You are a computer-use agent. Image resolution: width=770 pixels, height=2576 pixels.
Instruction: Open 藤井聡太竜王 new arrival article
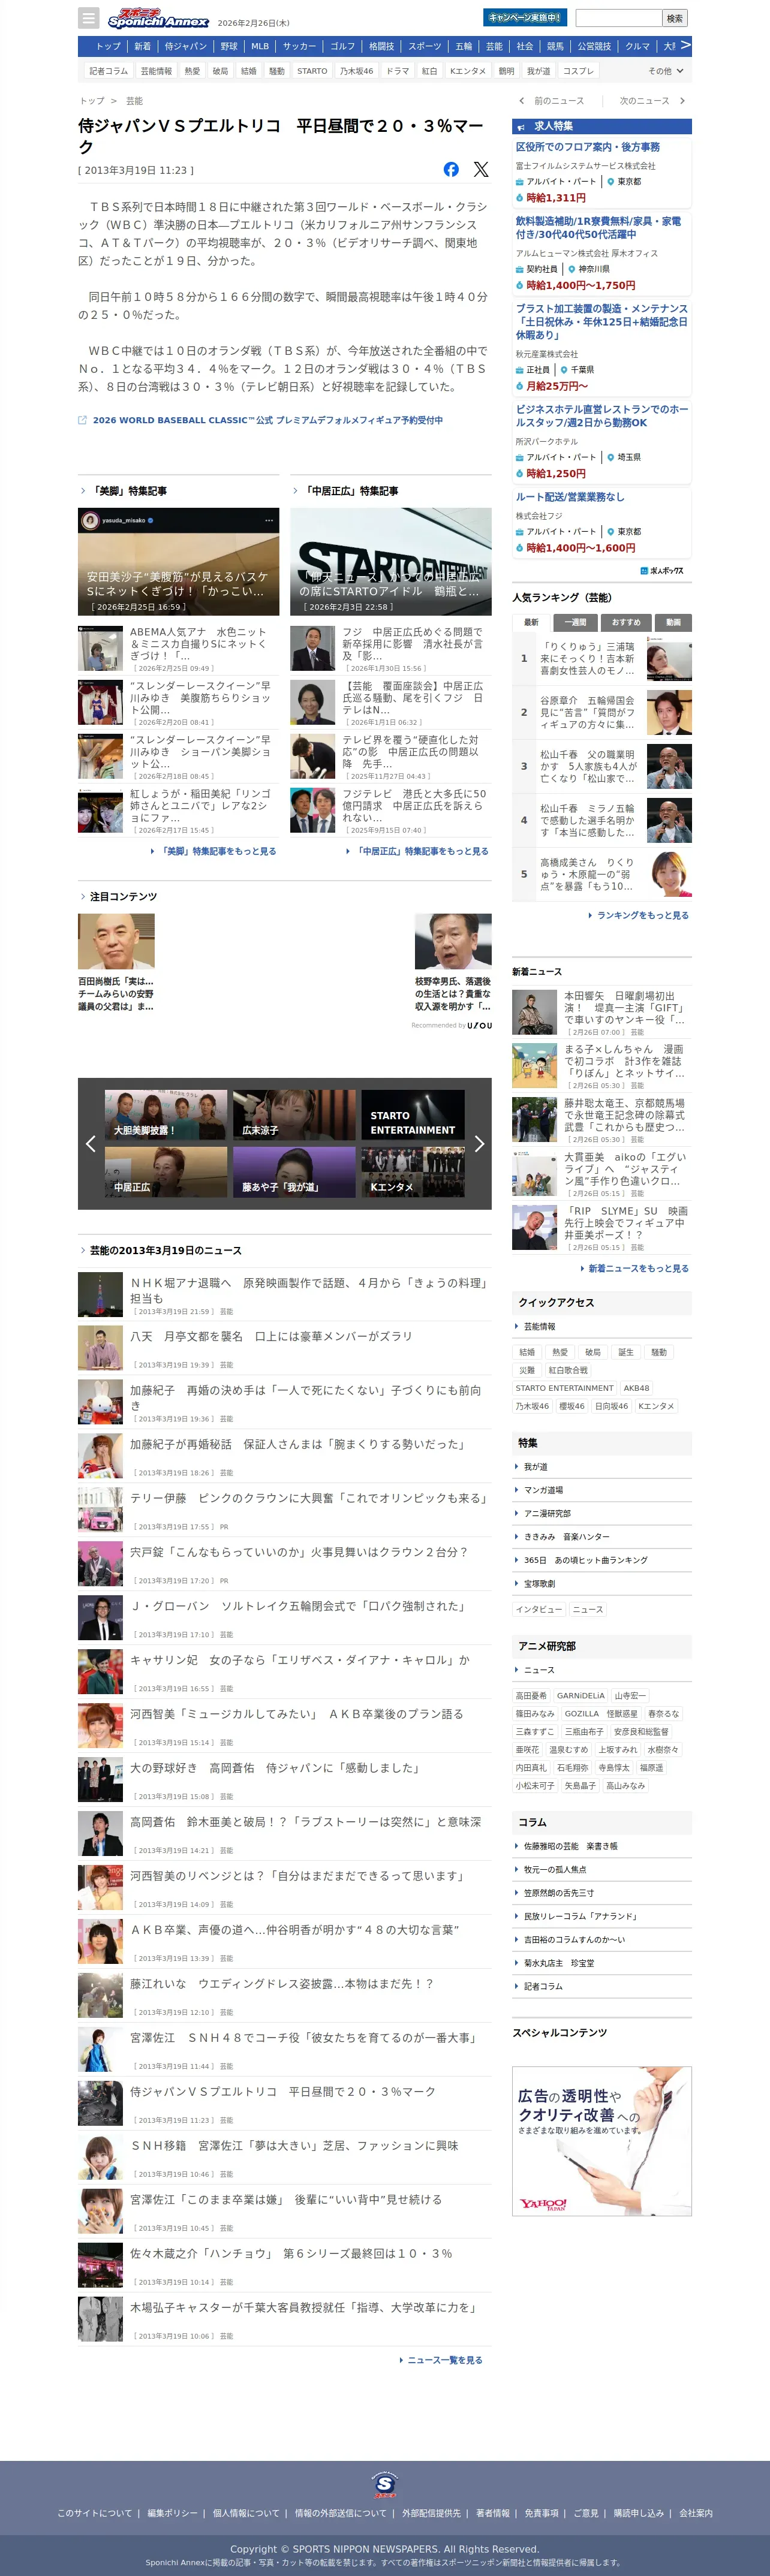602,1120
